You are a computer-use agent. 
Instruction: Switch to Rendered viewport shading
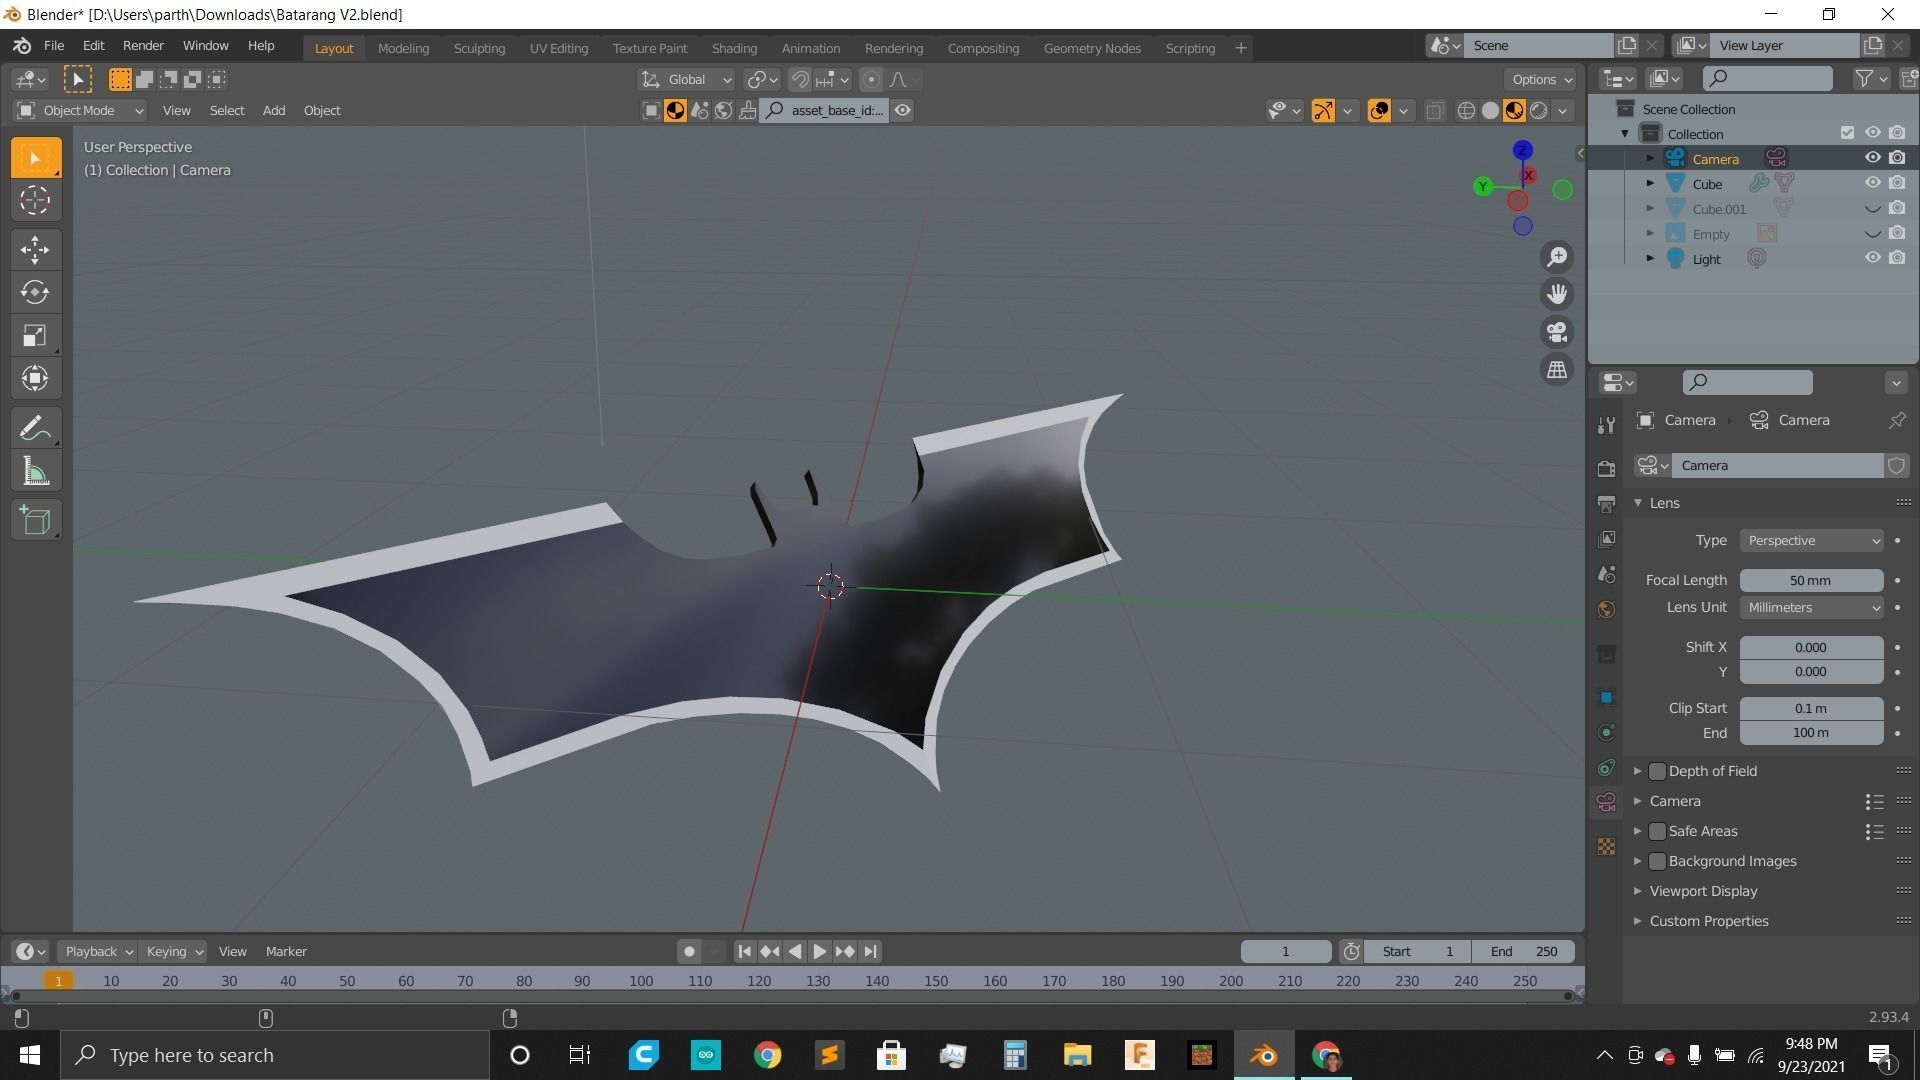[x=1539, y=111]
